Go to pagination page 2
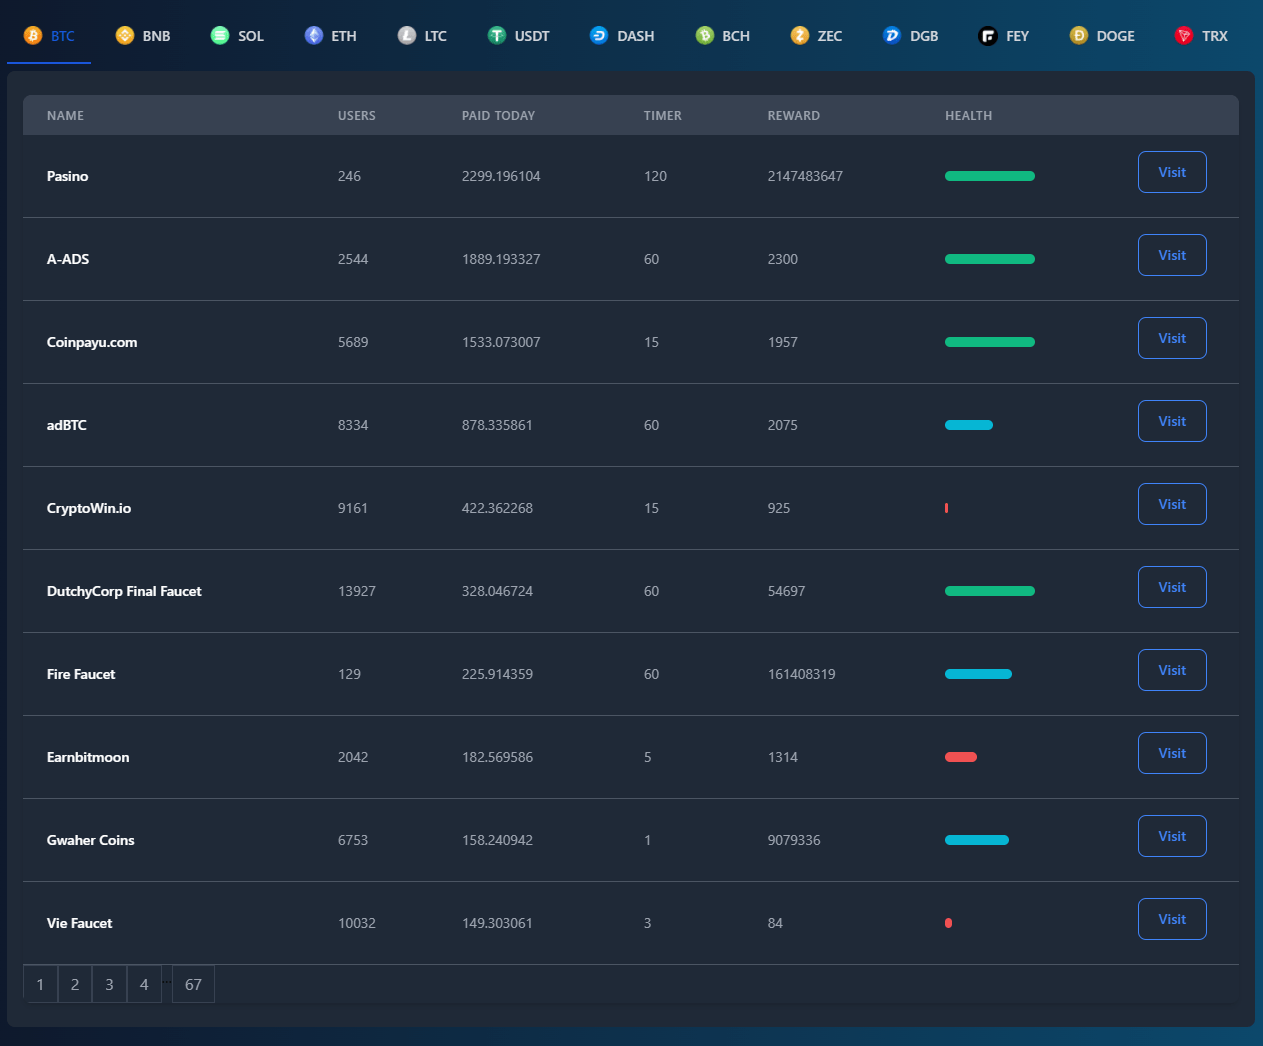Screen dimensions: 1263x1046 (x=75, y=984)
